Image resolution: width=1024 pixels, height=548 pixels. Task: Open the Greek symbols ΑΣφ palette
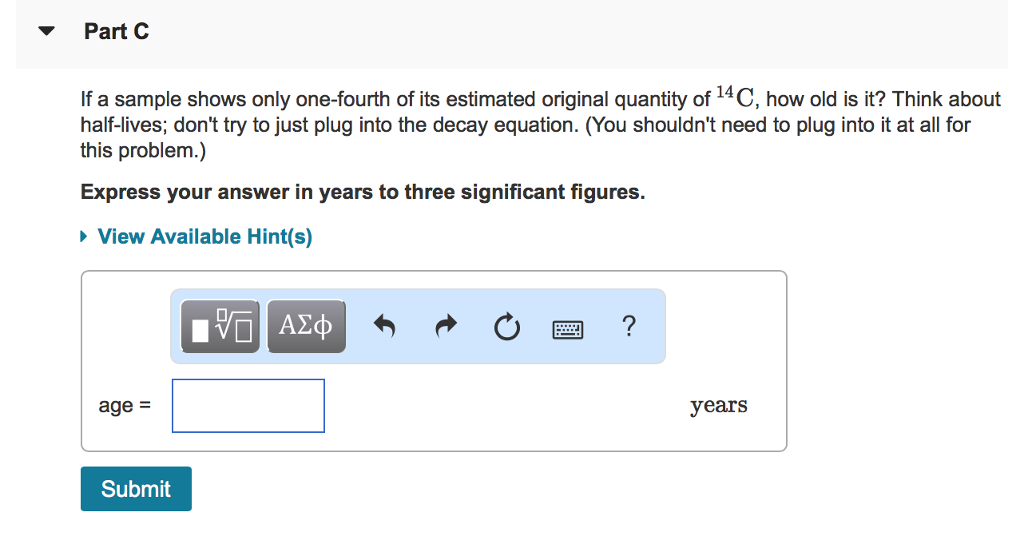pyautogui.click(x=306, y=326)
